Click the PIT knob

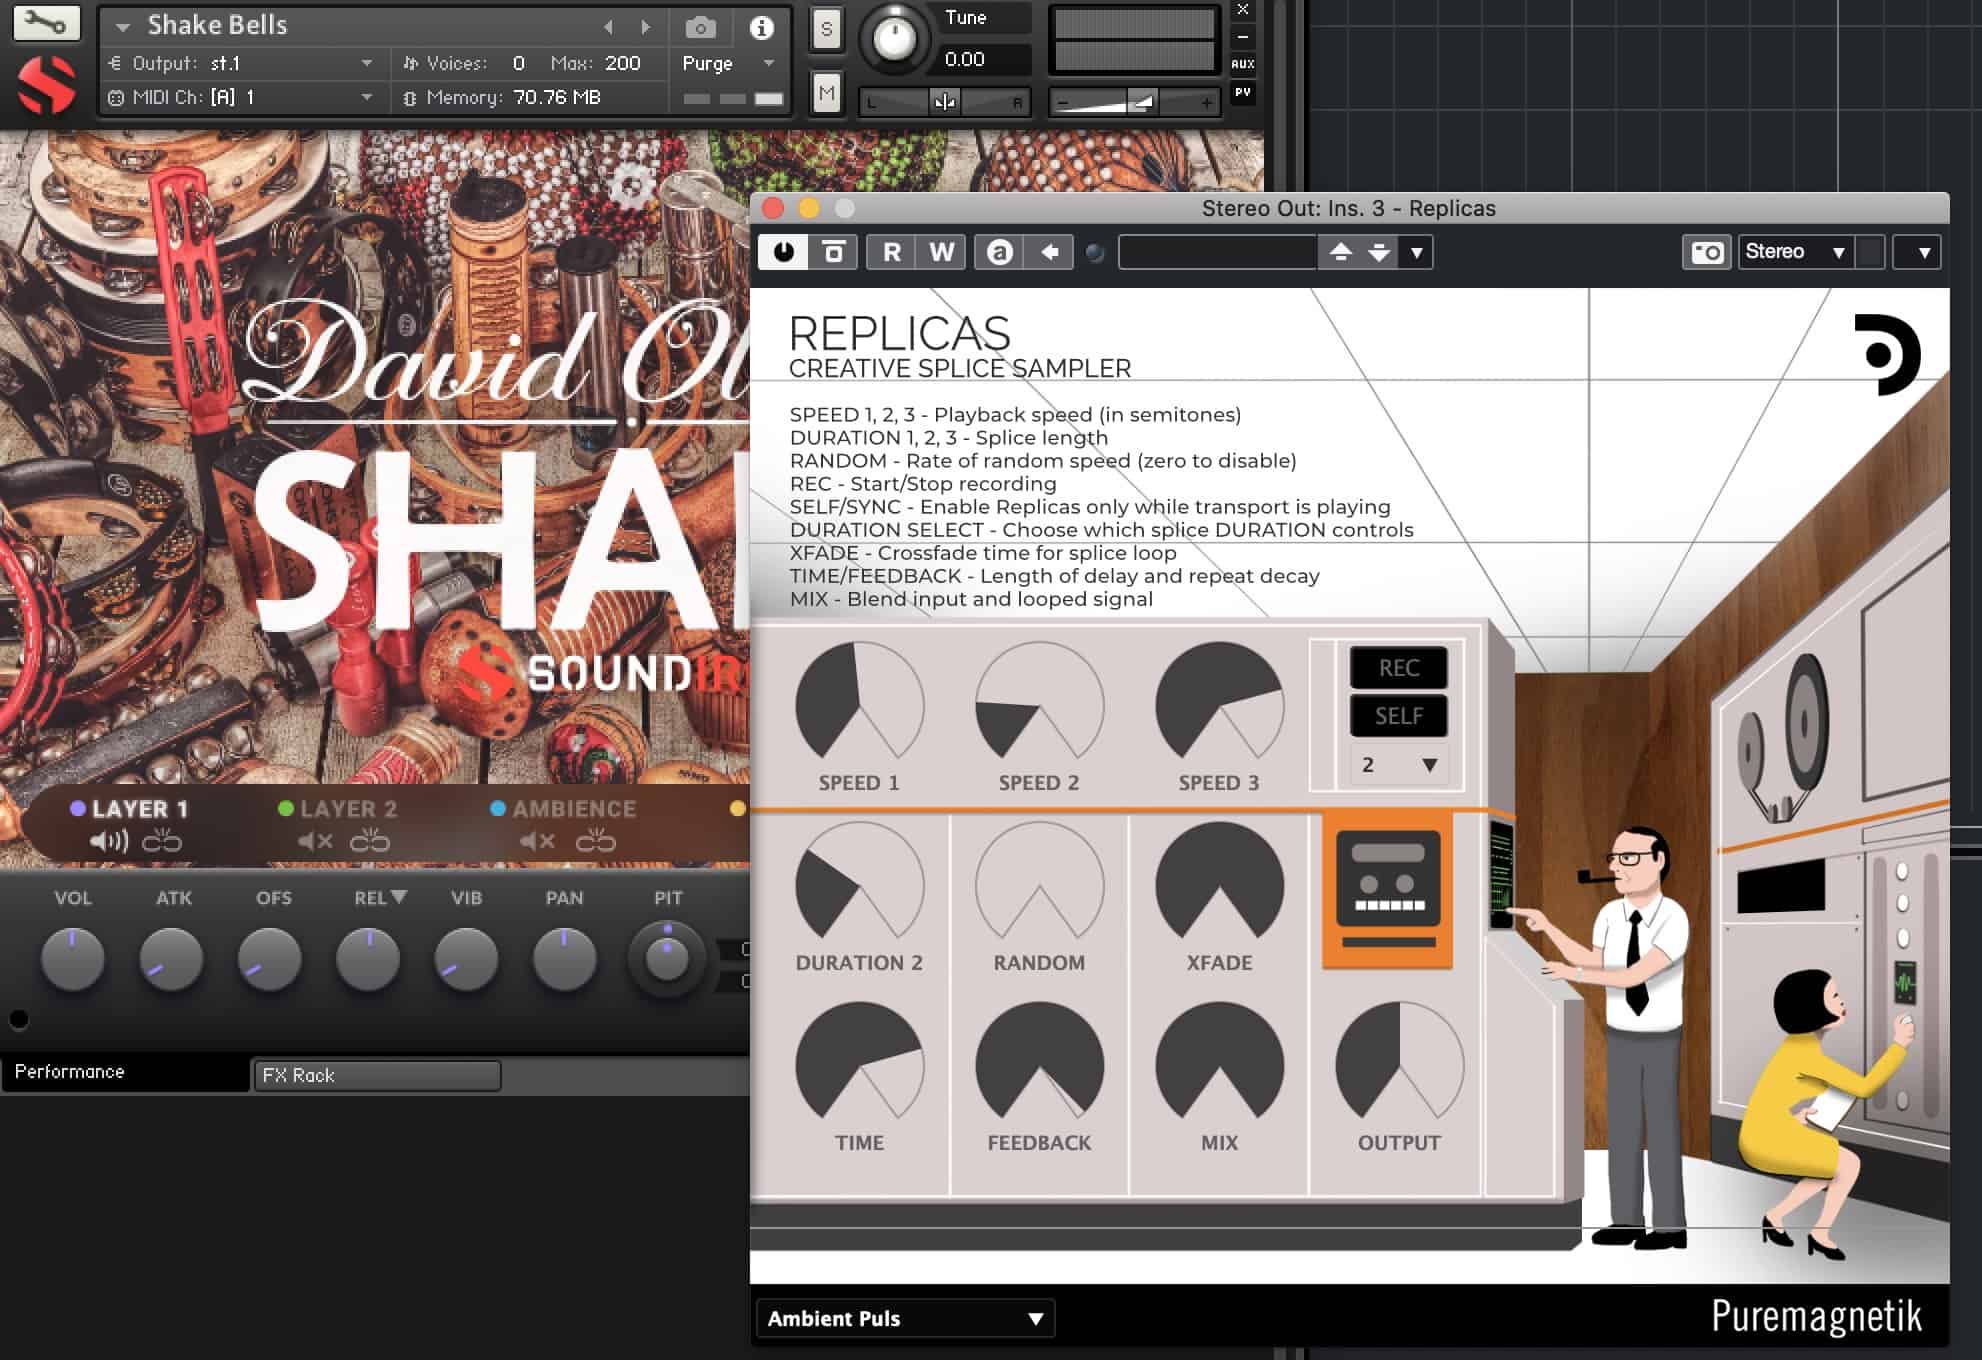pyautogui.click(x=667, y=959)
